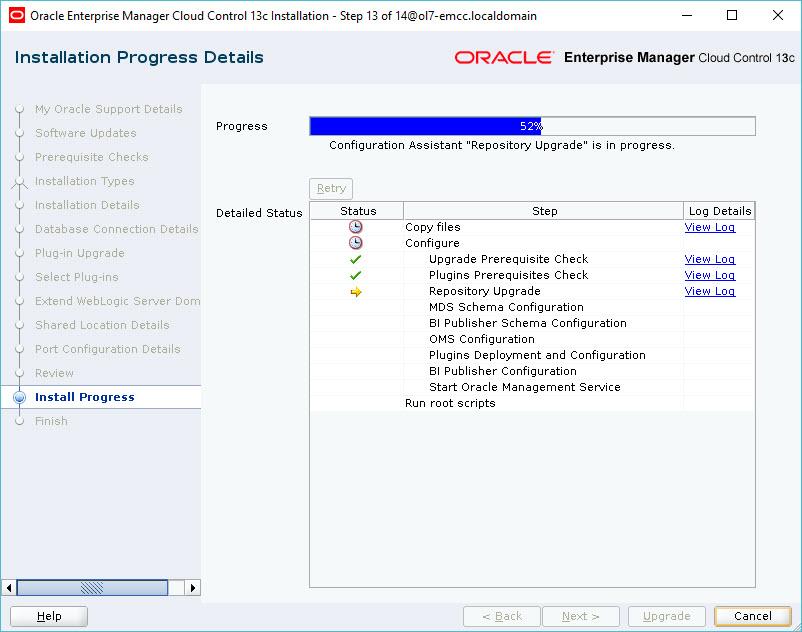
Task: Select Prerequisite Checks step in sidebar
Action: pos(92,157)
